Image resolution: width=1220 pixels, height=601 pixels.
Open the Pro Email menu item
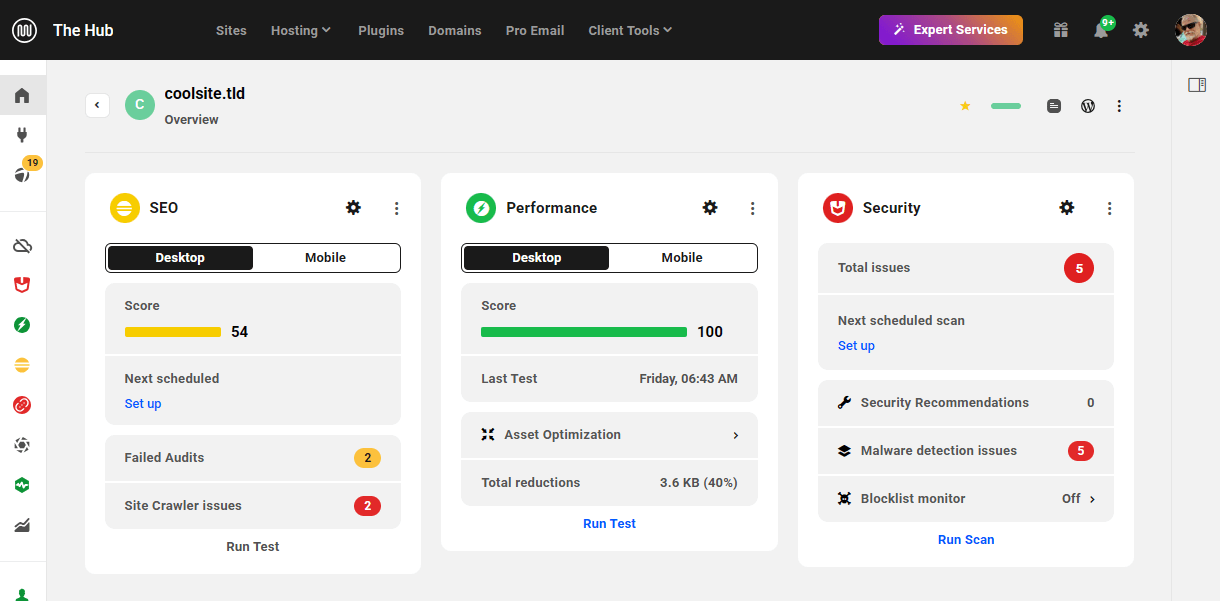tap(535, 30)
